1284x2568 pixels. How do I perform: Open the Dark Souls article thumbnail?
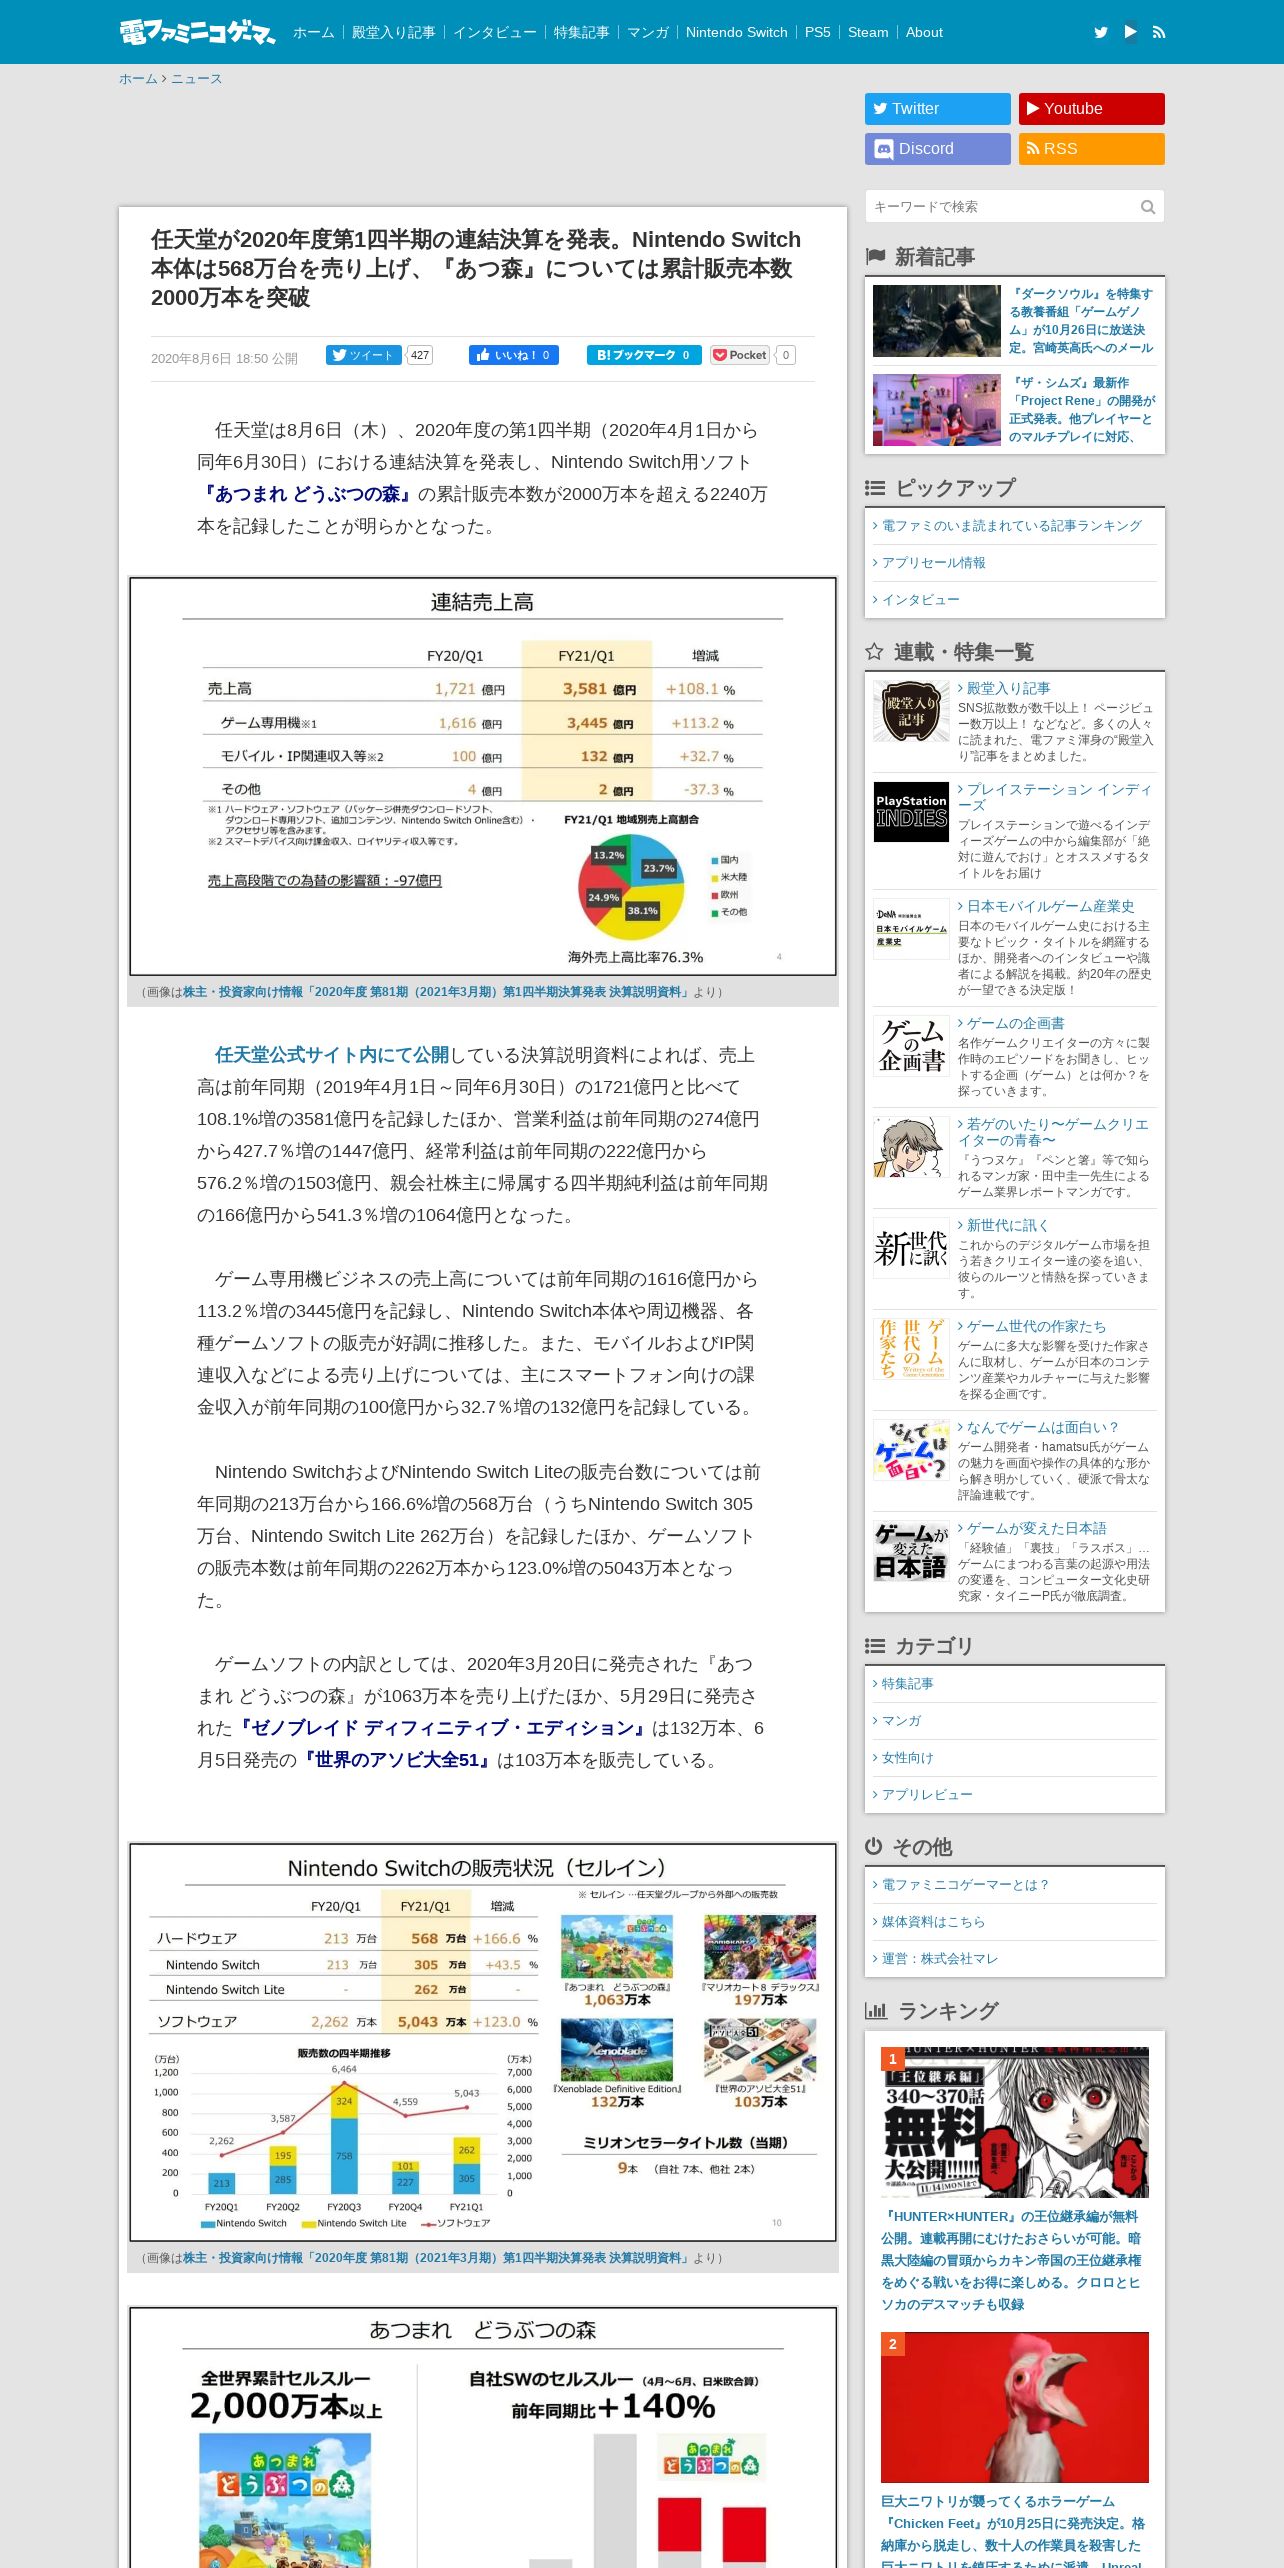coord(936,321)
